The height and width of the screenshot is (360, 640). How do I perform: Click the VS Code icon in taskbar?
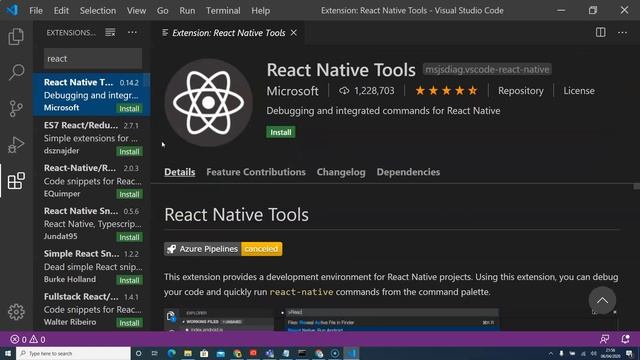coord(351,353)
